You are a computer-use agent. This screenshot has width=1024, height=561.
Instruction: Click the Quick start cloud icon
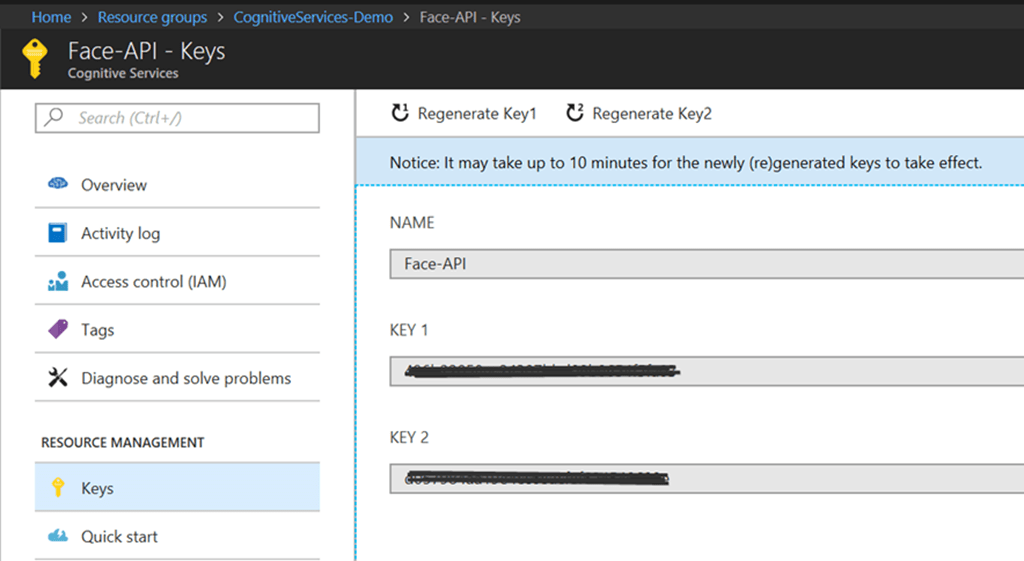point(58,537)
